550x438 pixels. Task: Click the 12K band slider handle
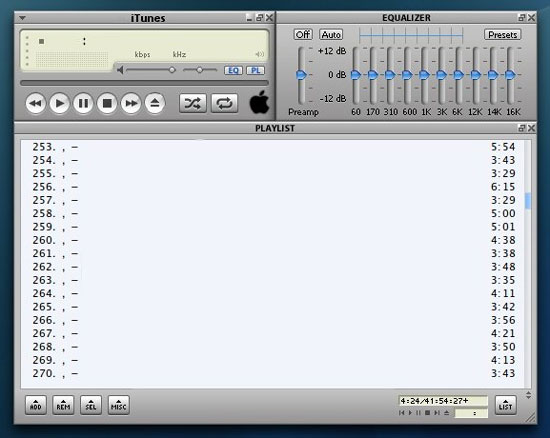coord(476,74)
